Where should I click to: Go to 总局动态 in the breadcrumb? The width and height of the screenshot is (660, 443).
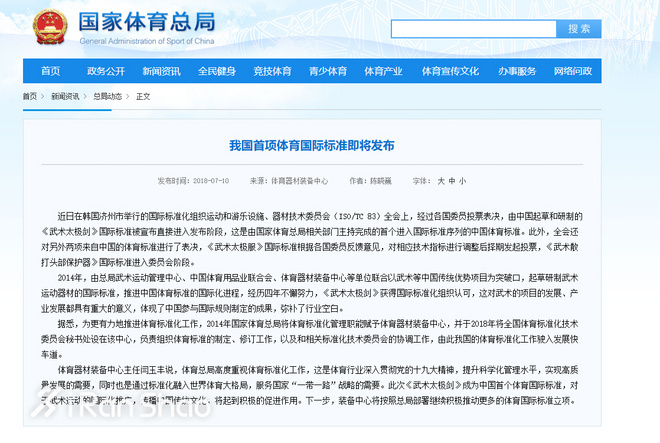point(107,96)
